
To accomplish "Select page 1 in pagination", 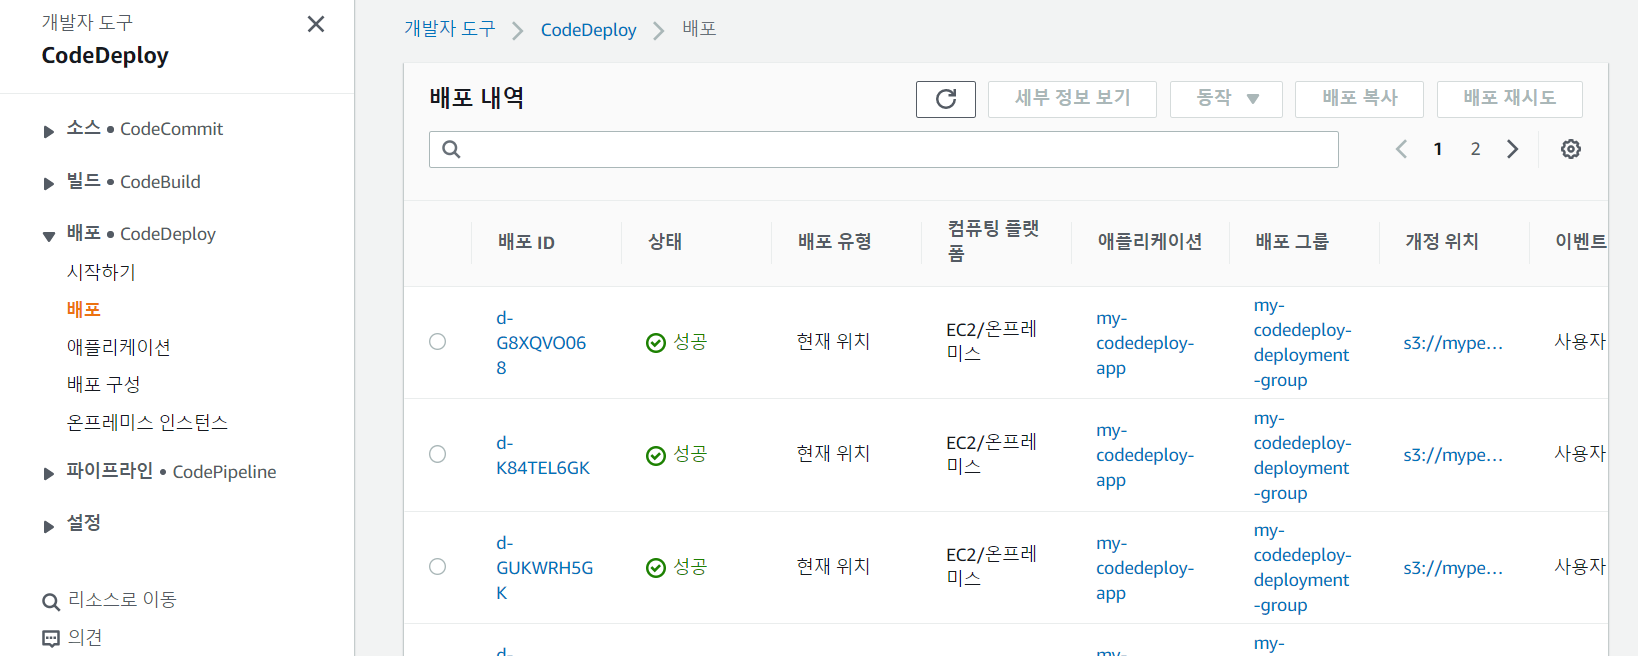I will click(1438, 149).
